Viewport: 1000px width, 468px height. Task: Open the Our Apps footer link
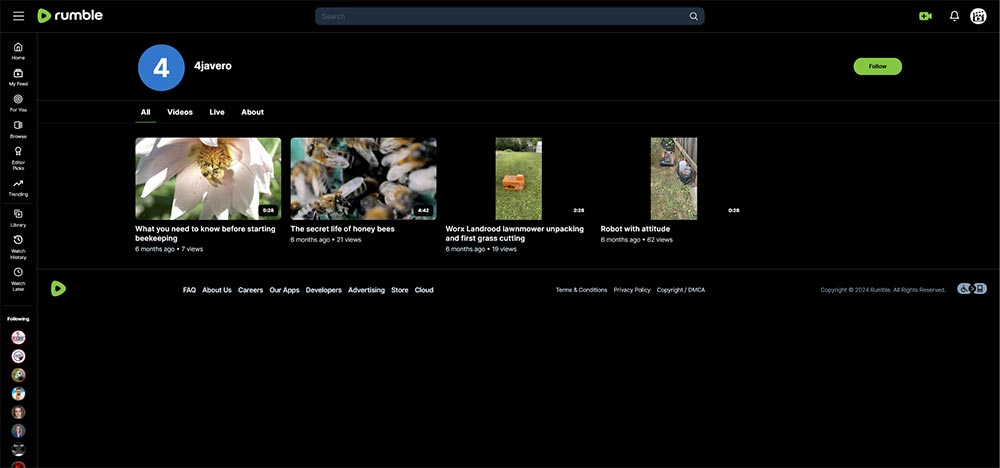pyautogui.click(x=284, y=290)
